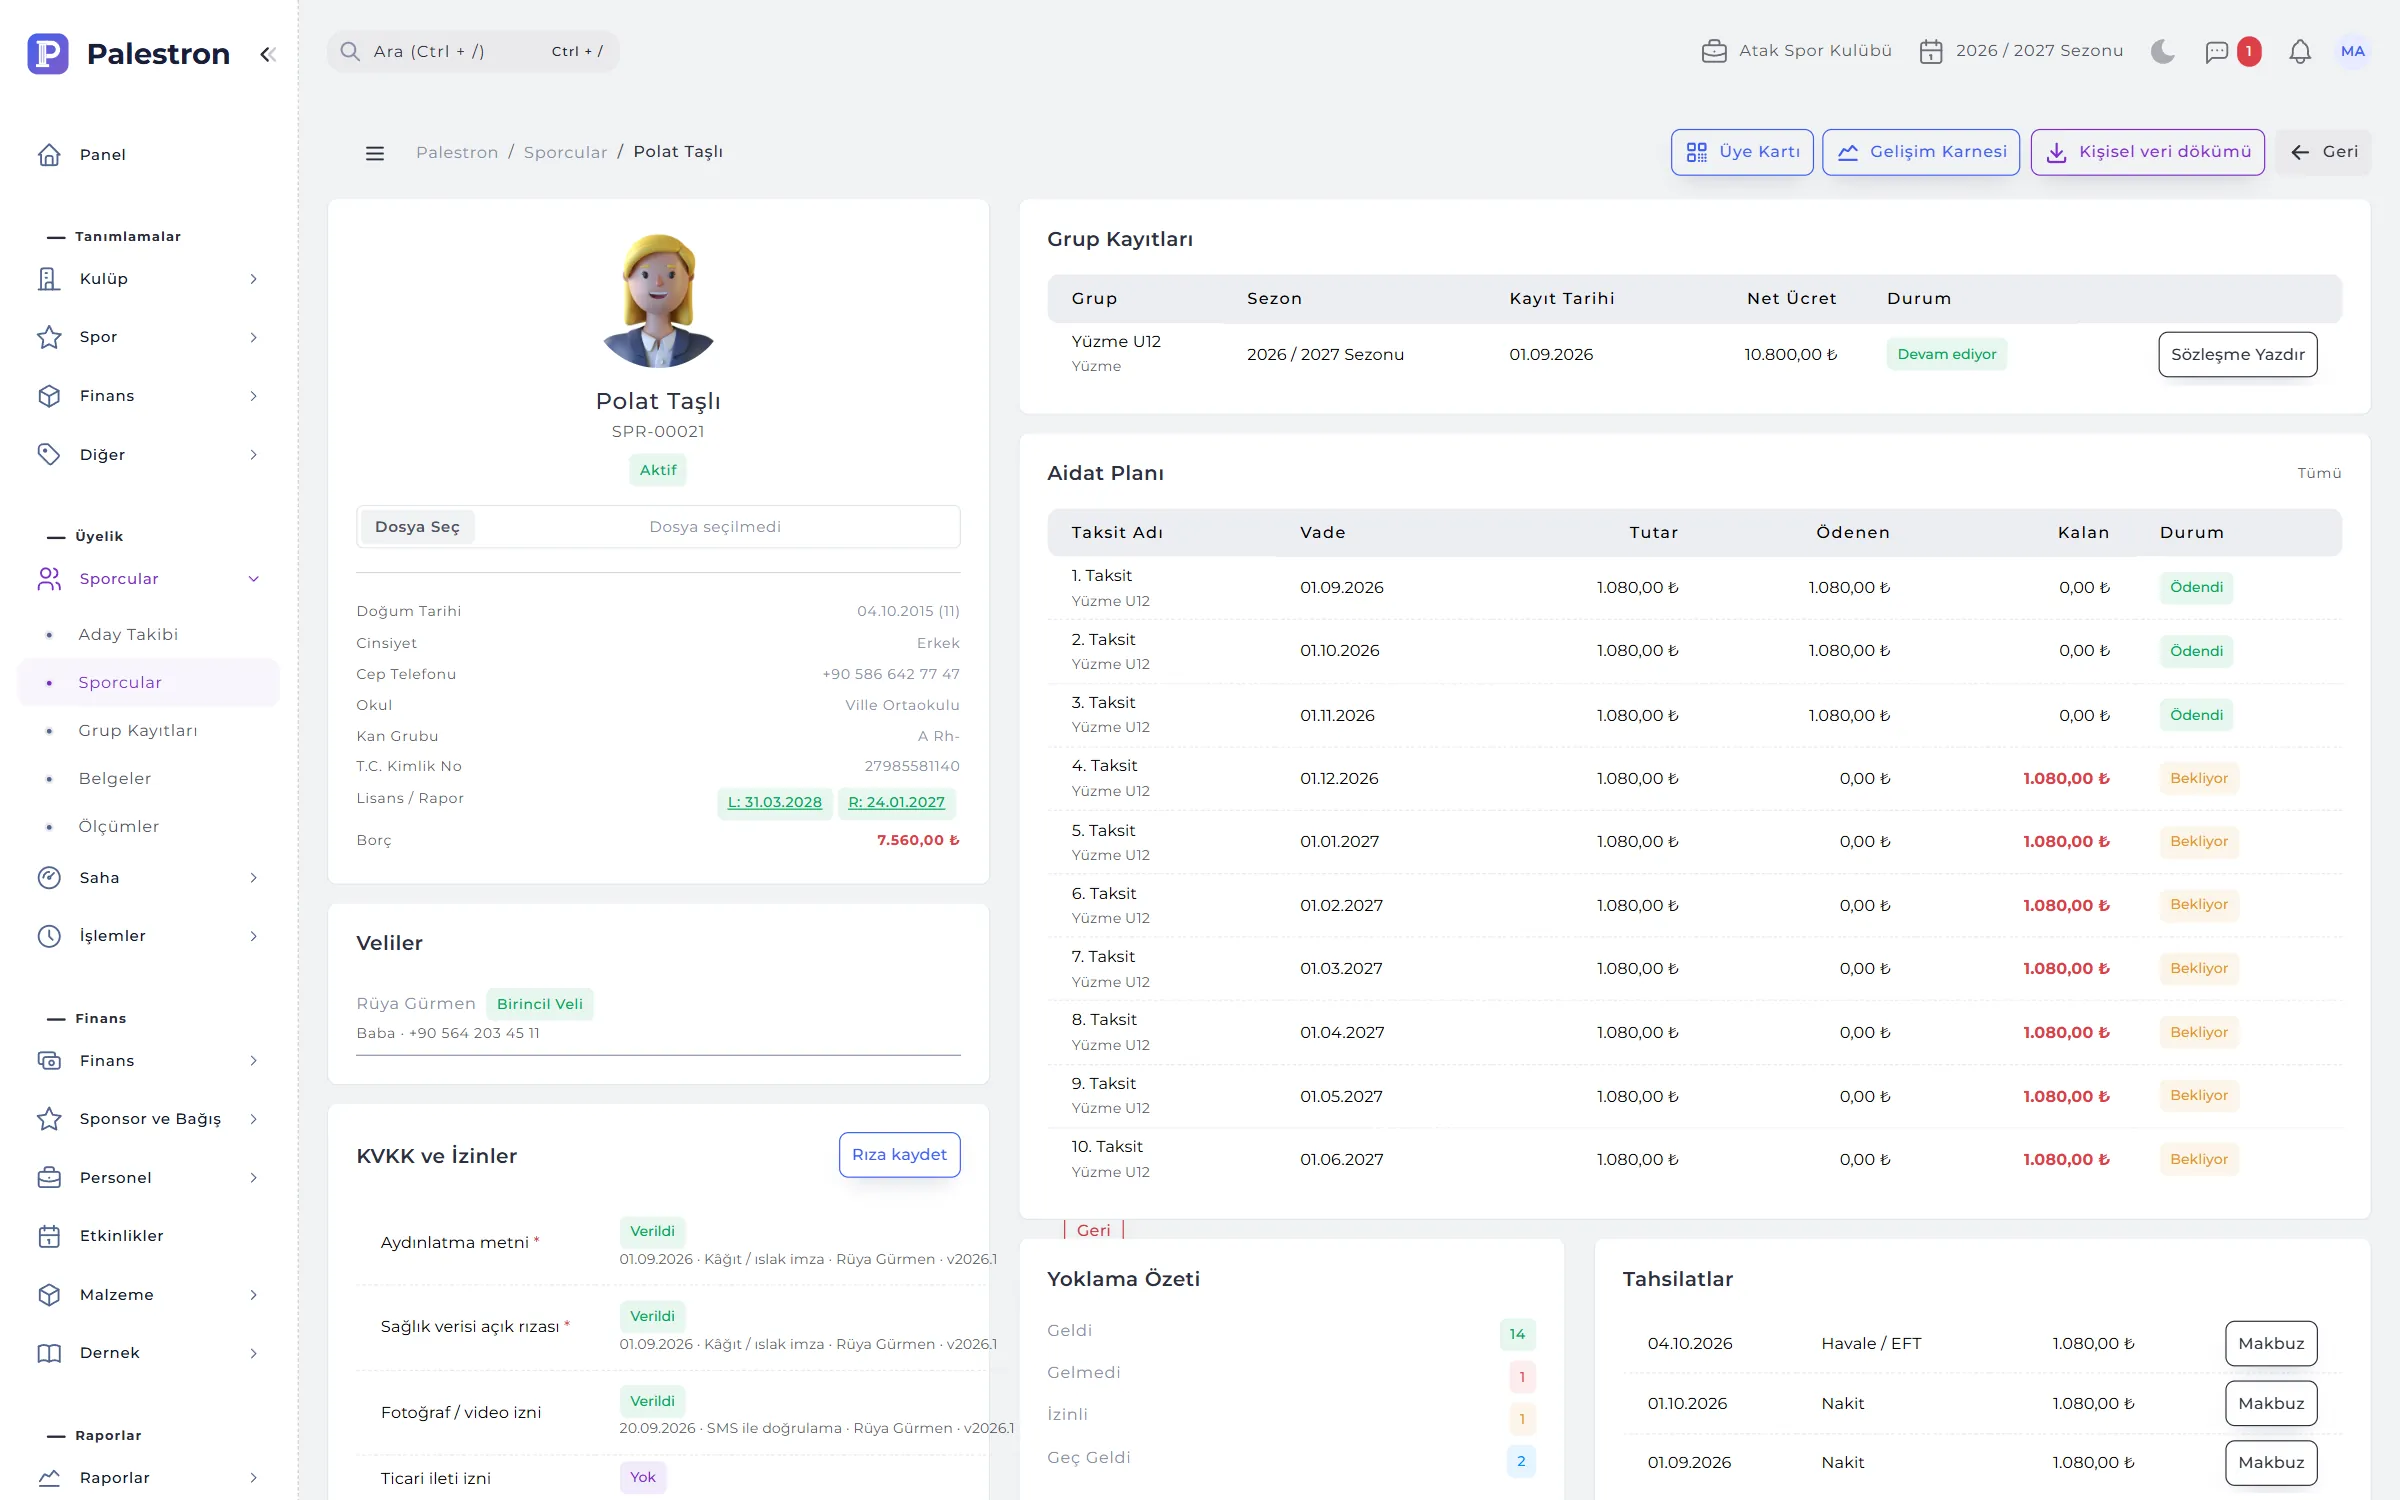Image resolution: width=2400 pixels, height=1500 pixels.
Task: Open license link L: 31.03.2028
Action: tap(774, 802)
